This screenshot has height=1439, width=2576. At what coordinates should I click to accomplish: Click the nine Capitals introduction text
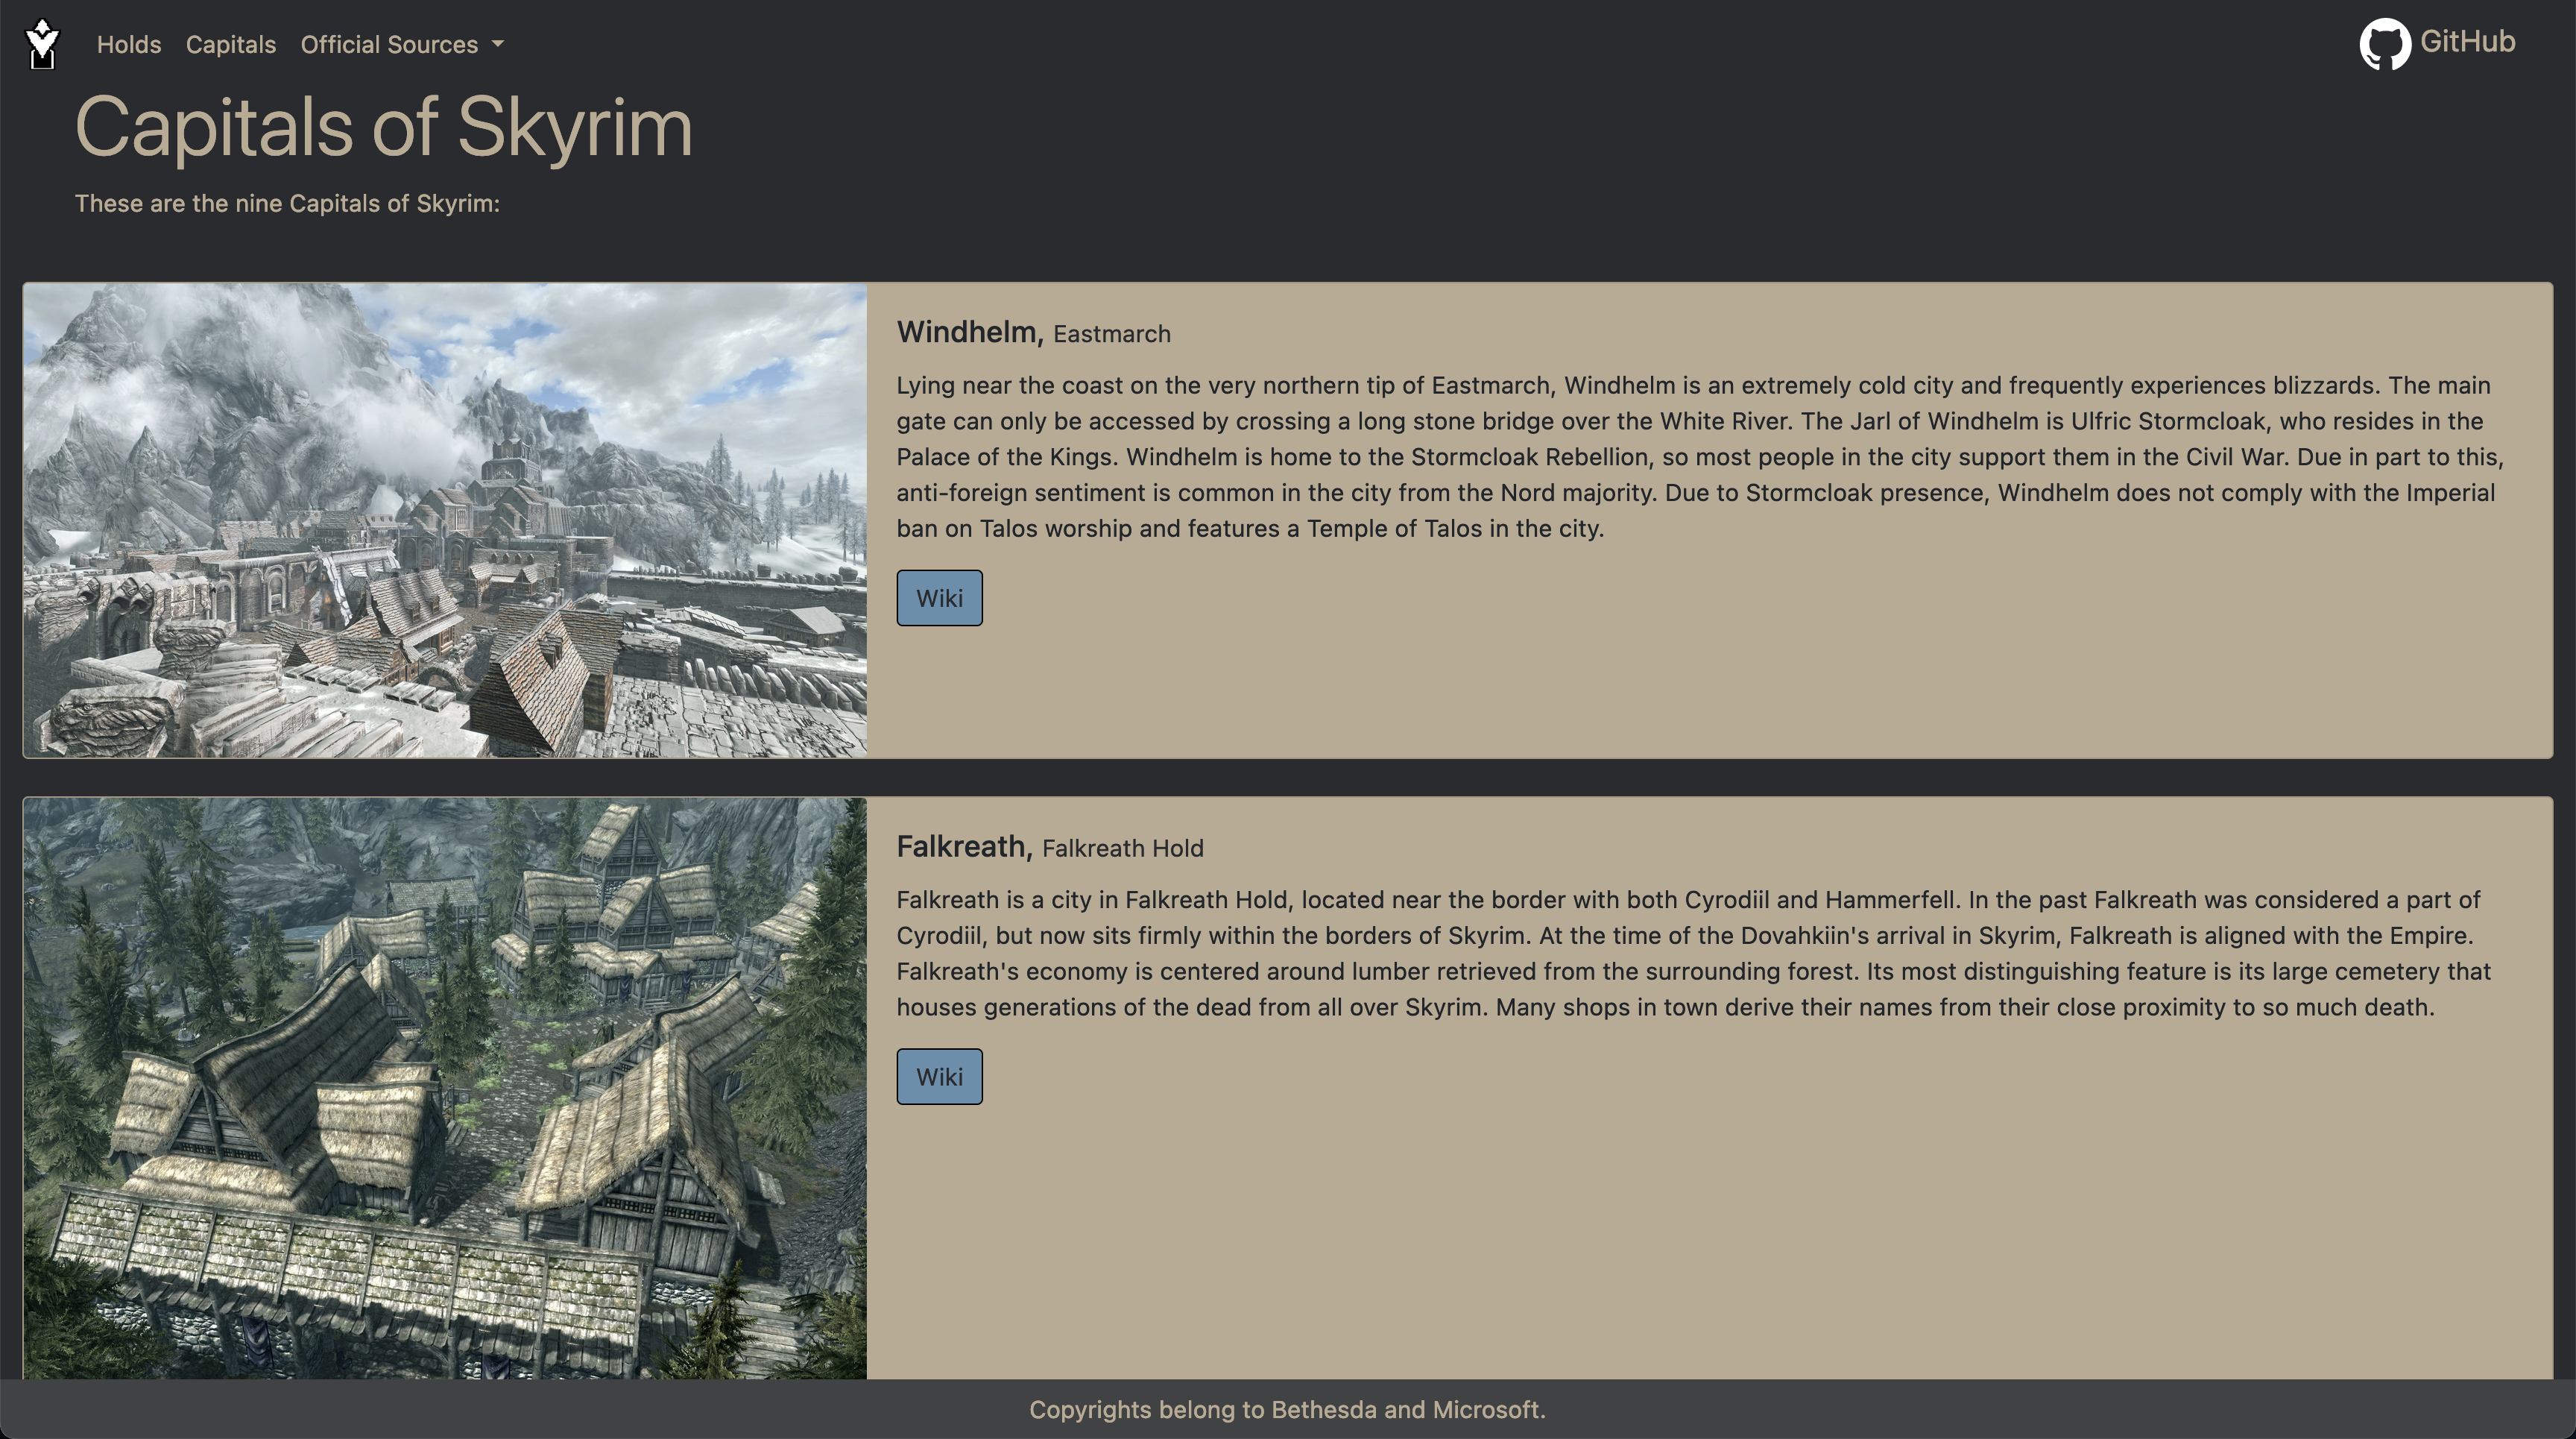[x=288, y=203]
